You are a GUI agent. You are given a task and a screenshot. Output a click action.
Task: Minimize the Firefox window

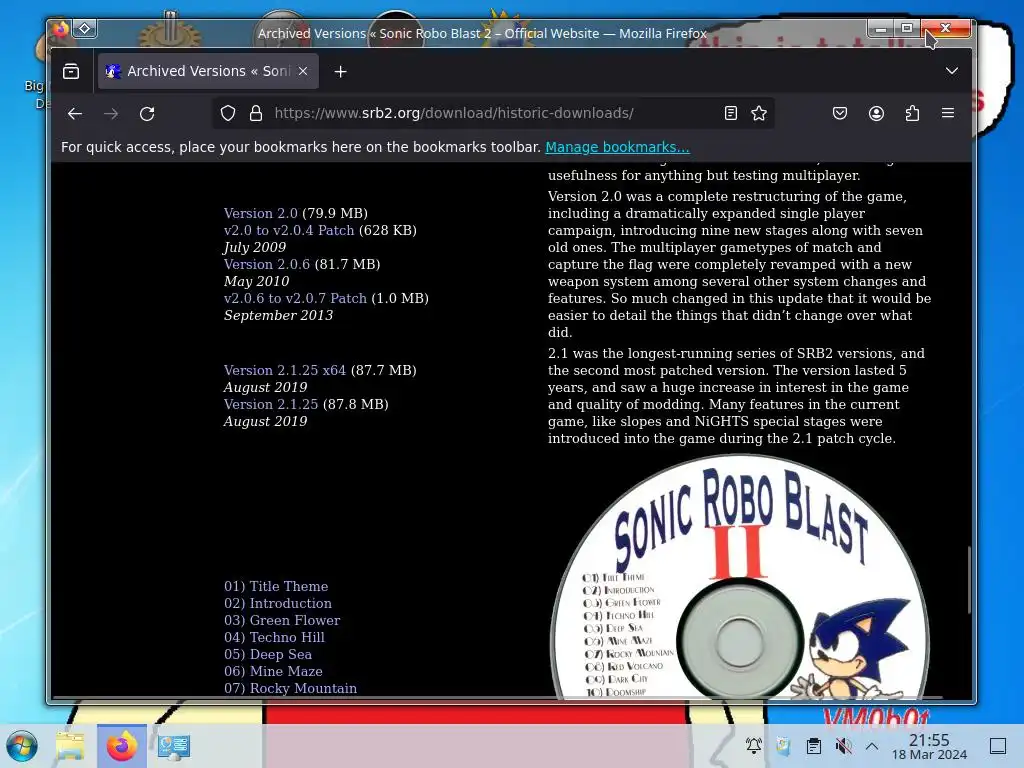[880, 28]
